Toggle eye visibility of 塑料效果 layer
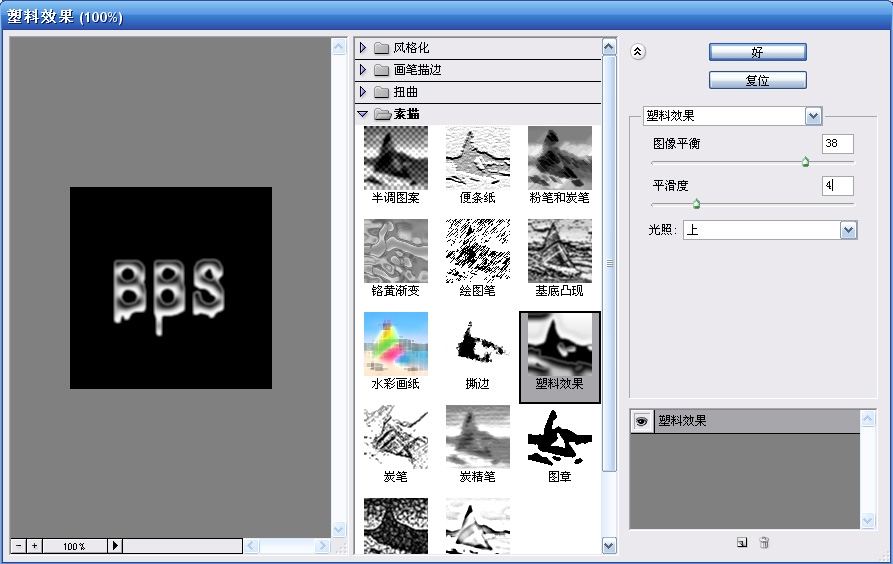 (641, 421)
